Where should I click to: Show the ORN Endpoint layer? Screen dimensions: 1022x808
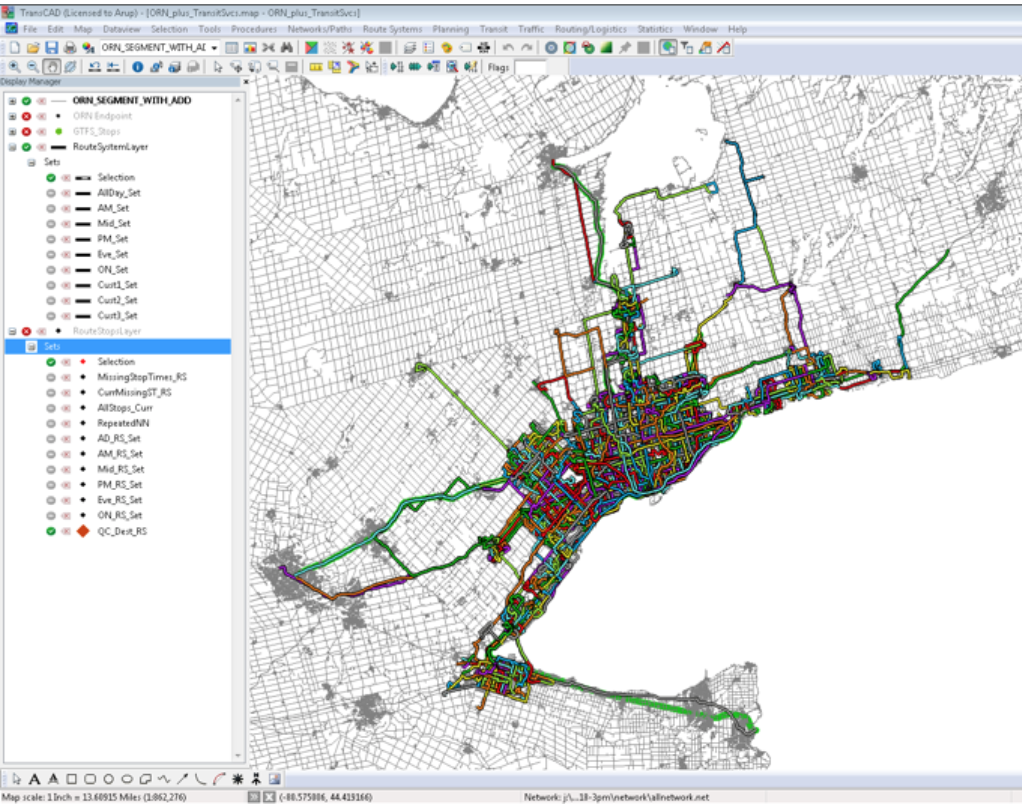27,116
